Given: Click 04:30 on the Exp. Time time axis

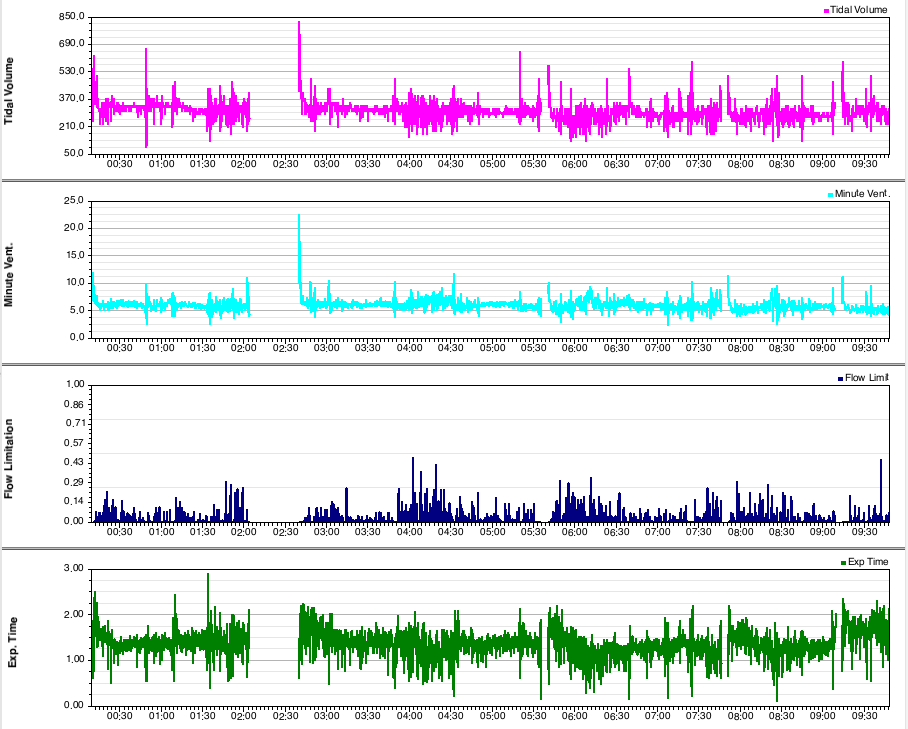Looking at the screenshot, I should pos(451,716).
